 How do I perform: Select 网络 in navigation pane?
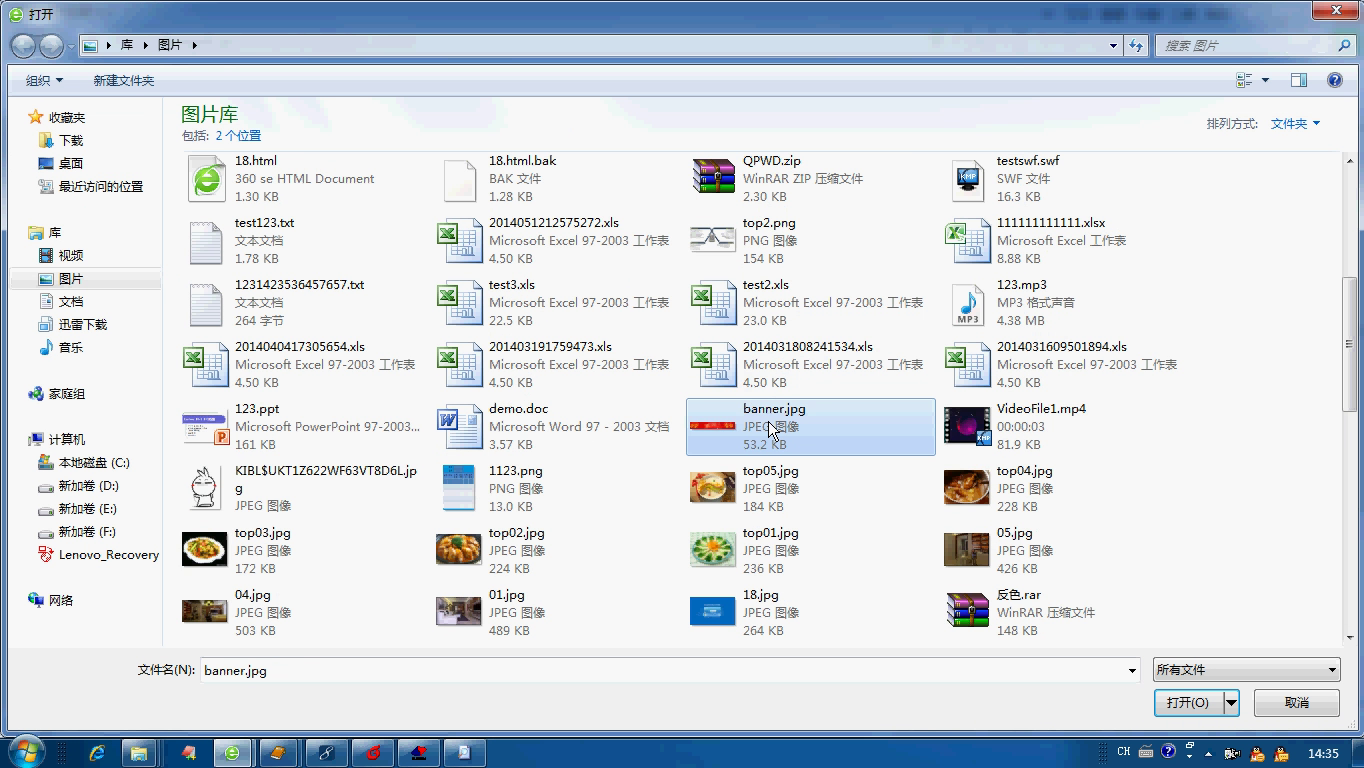tap(61, 601)
